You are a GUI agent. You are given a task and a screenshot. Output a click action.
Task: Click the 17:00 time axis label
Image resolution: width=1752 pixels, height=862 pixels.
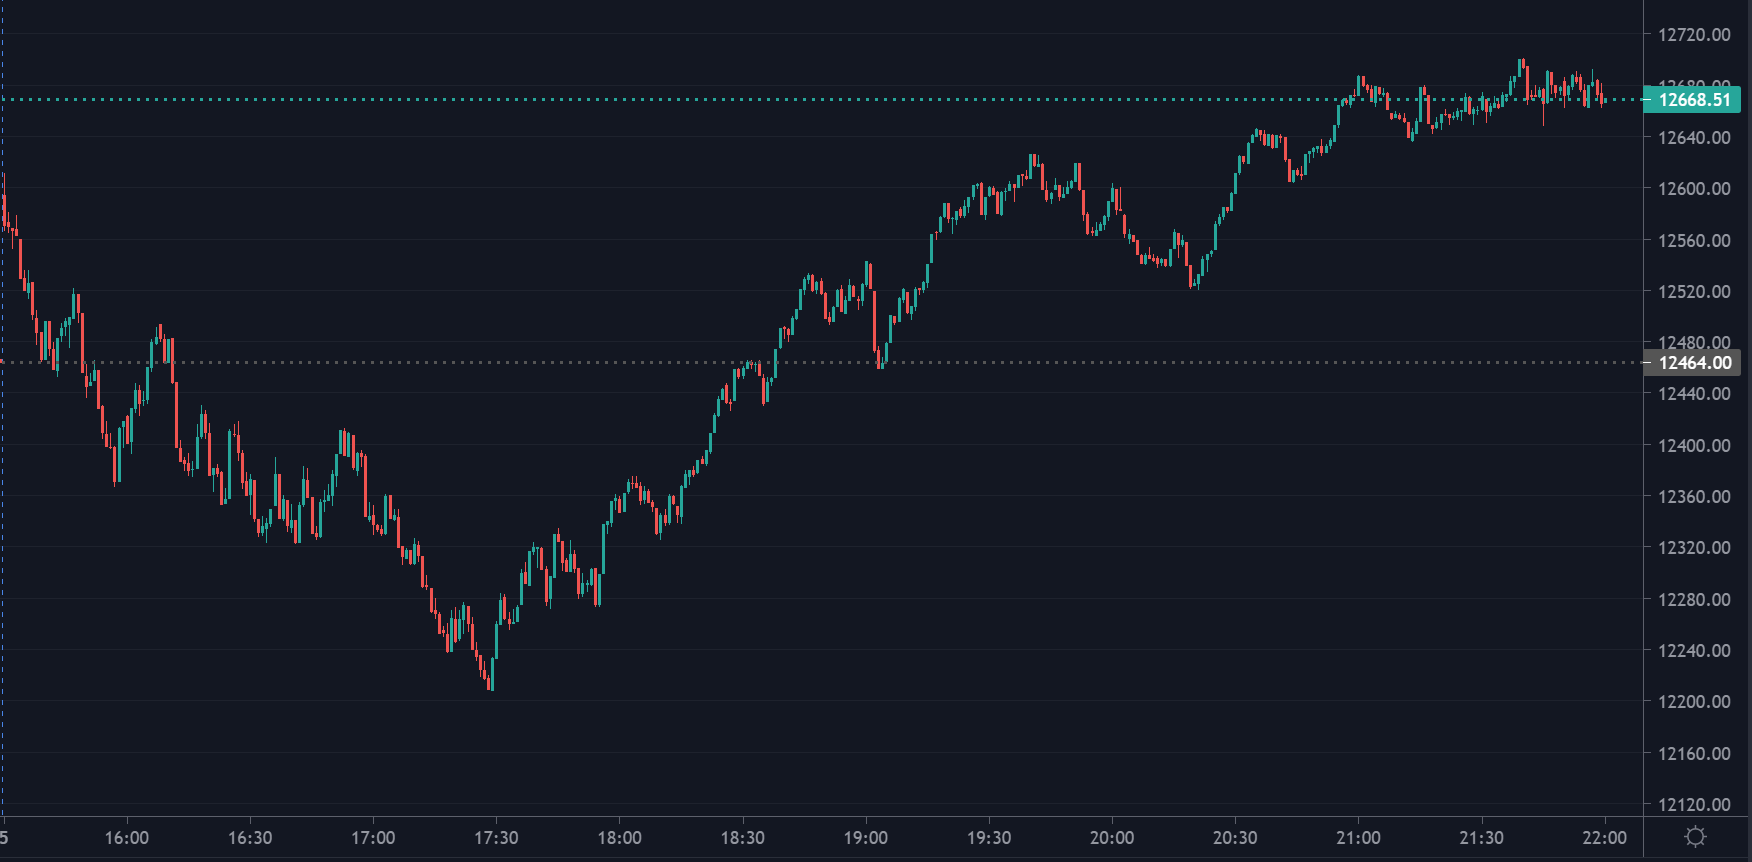pos(373,838)
